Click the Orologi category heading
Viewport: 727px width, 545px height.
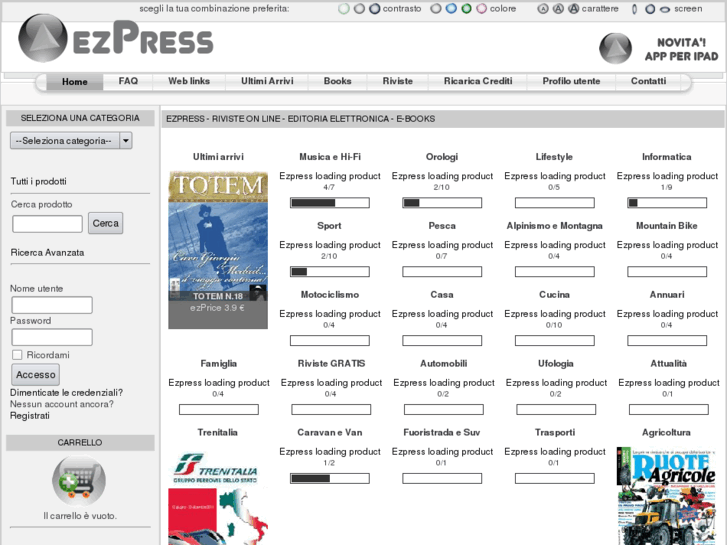(442, 157)
